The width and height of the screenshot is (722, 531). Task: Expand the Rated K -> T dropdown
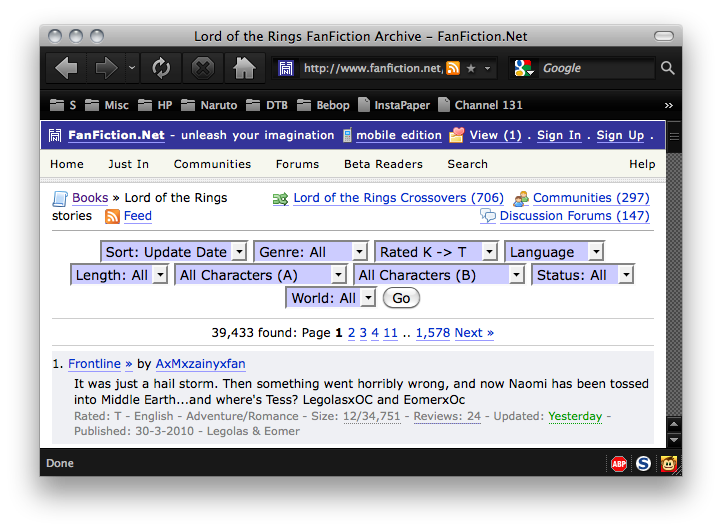[x=436, y=252]
